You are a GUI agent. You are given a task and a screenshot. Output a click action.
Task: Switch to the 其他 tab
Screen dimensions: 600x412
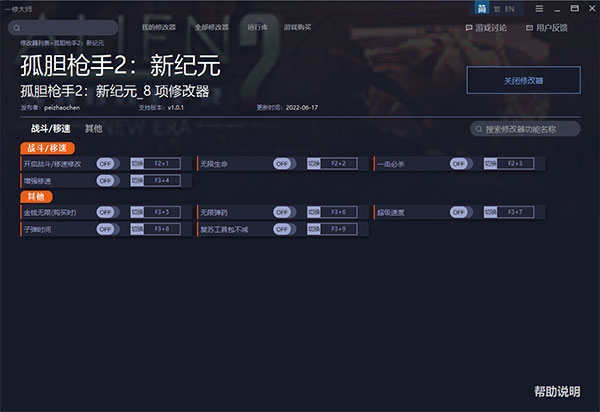coord(93,129)
